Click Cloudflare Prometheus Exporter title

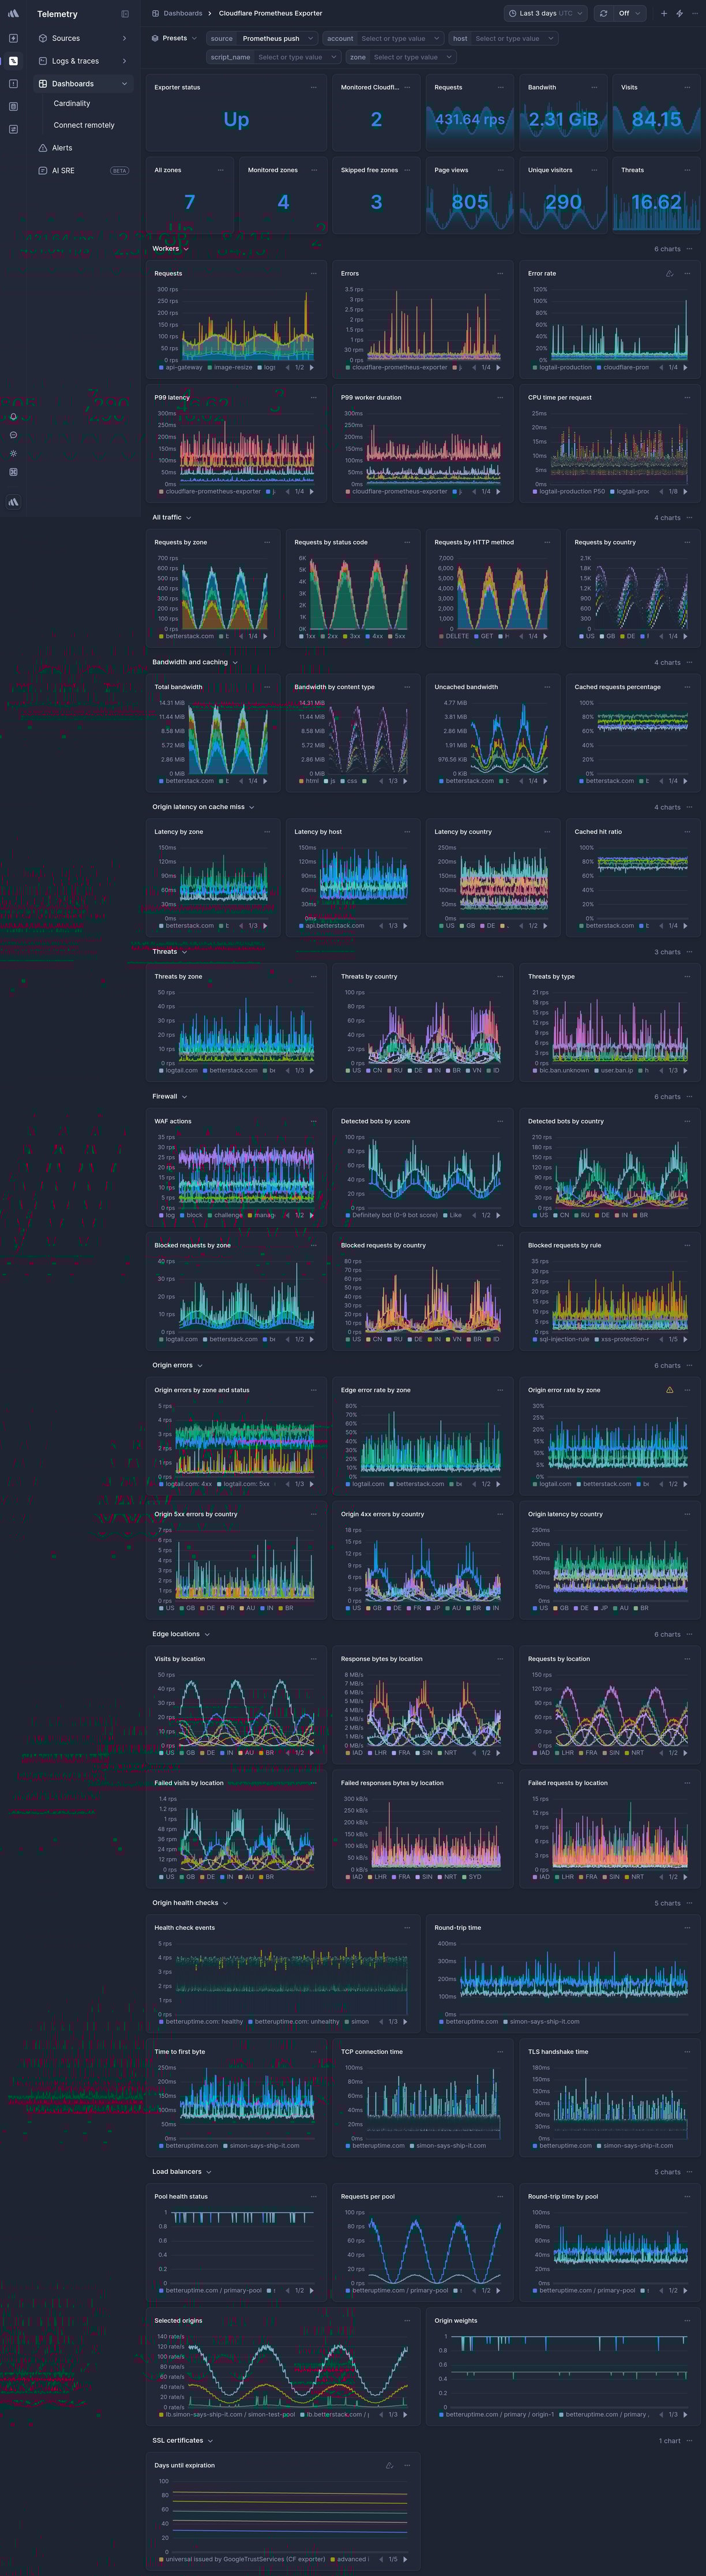point(270,14)
